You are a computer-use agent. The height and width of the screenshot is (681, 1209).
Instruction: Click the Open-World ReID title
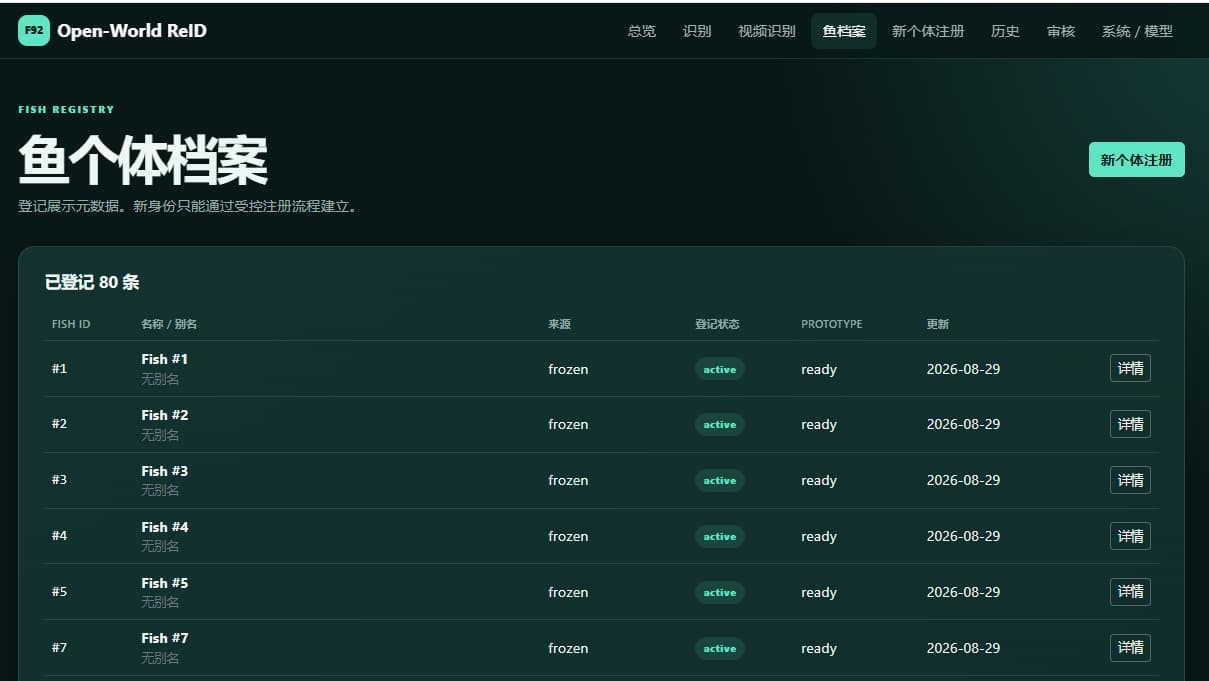click(132, 31)
